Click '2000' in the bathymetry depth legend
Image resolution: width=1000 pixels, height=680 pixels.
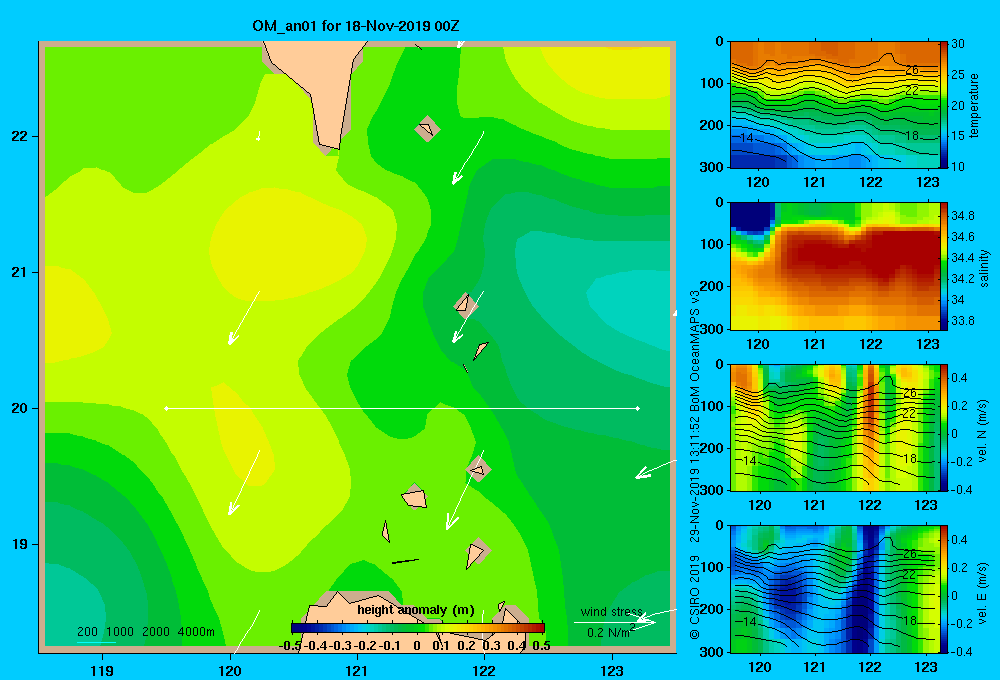156,632
